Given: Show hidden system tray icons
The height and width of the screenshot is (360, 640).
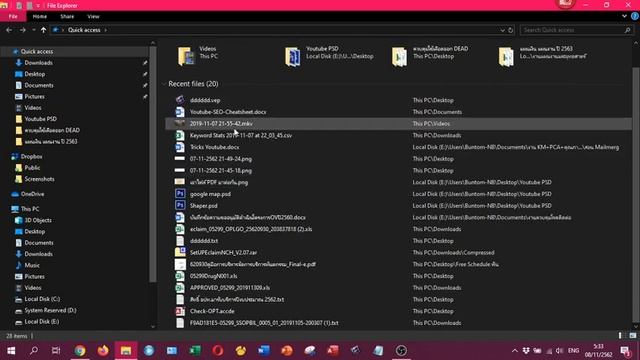Looking at the screenshot, I should (x=515, y=351).
